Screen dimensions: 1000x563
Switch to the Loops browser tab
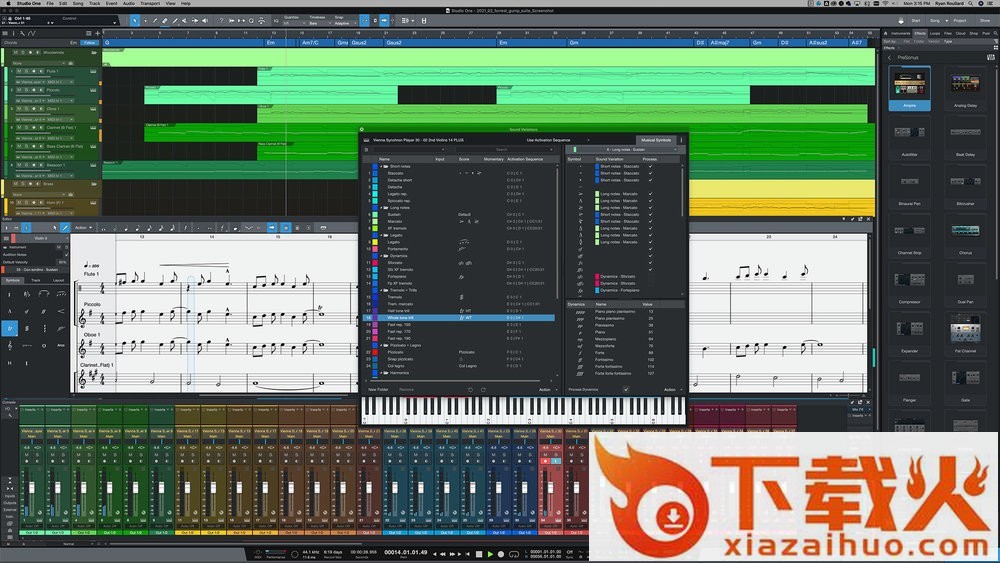[935, 33]
